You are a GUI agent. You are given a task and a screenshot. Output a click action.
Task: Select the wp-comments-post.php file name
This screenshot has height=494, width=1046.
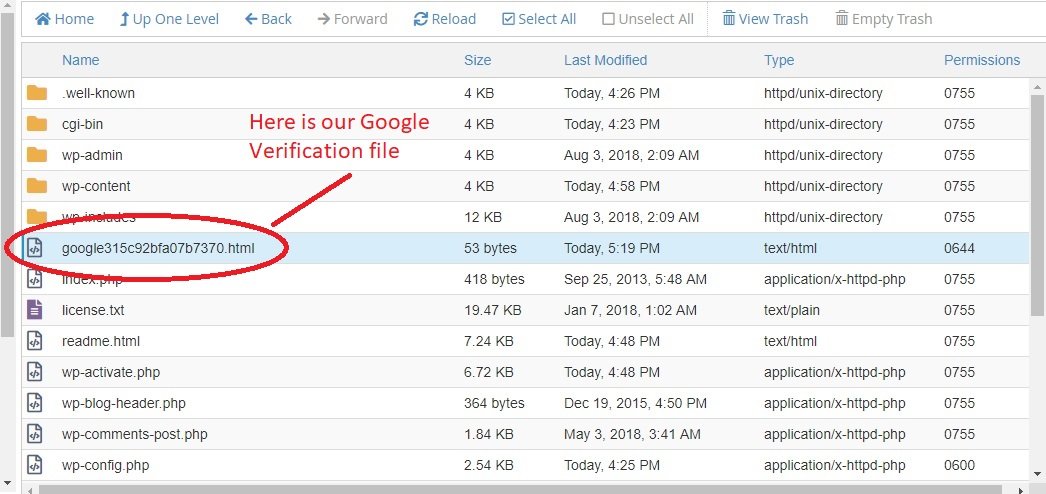coord(135,435)
